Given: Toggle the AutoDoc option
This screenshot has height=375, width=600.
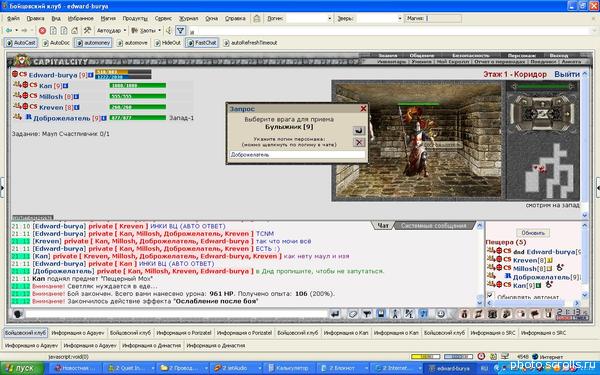Looking at the screenshot, I should point(56,43).
